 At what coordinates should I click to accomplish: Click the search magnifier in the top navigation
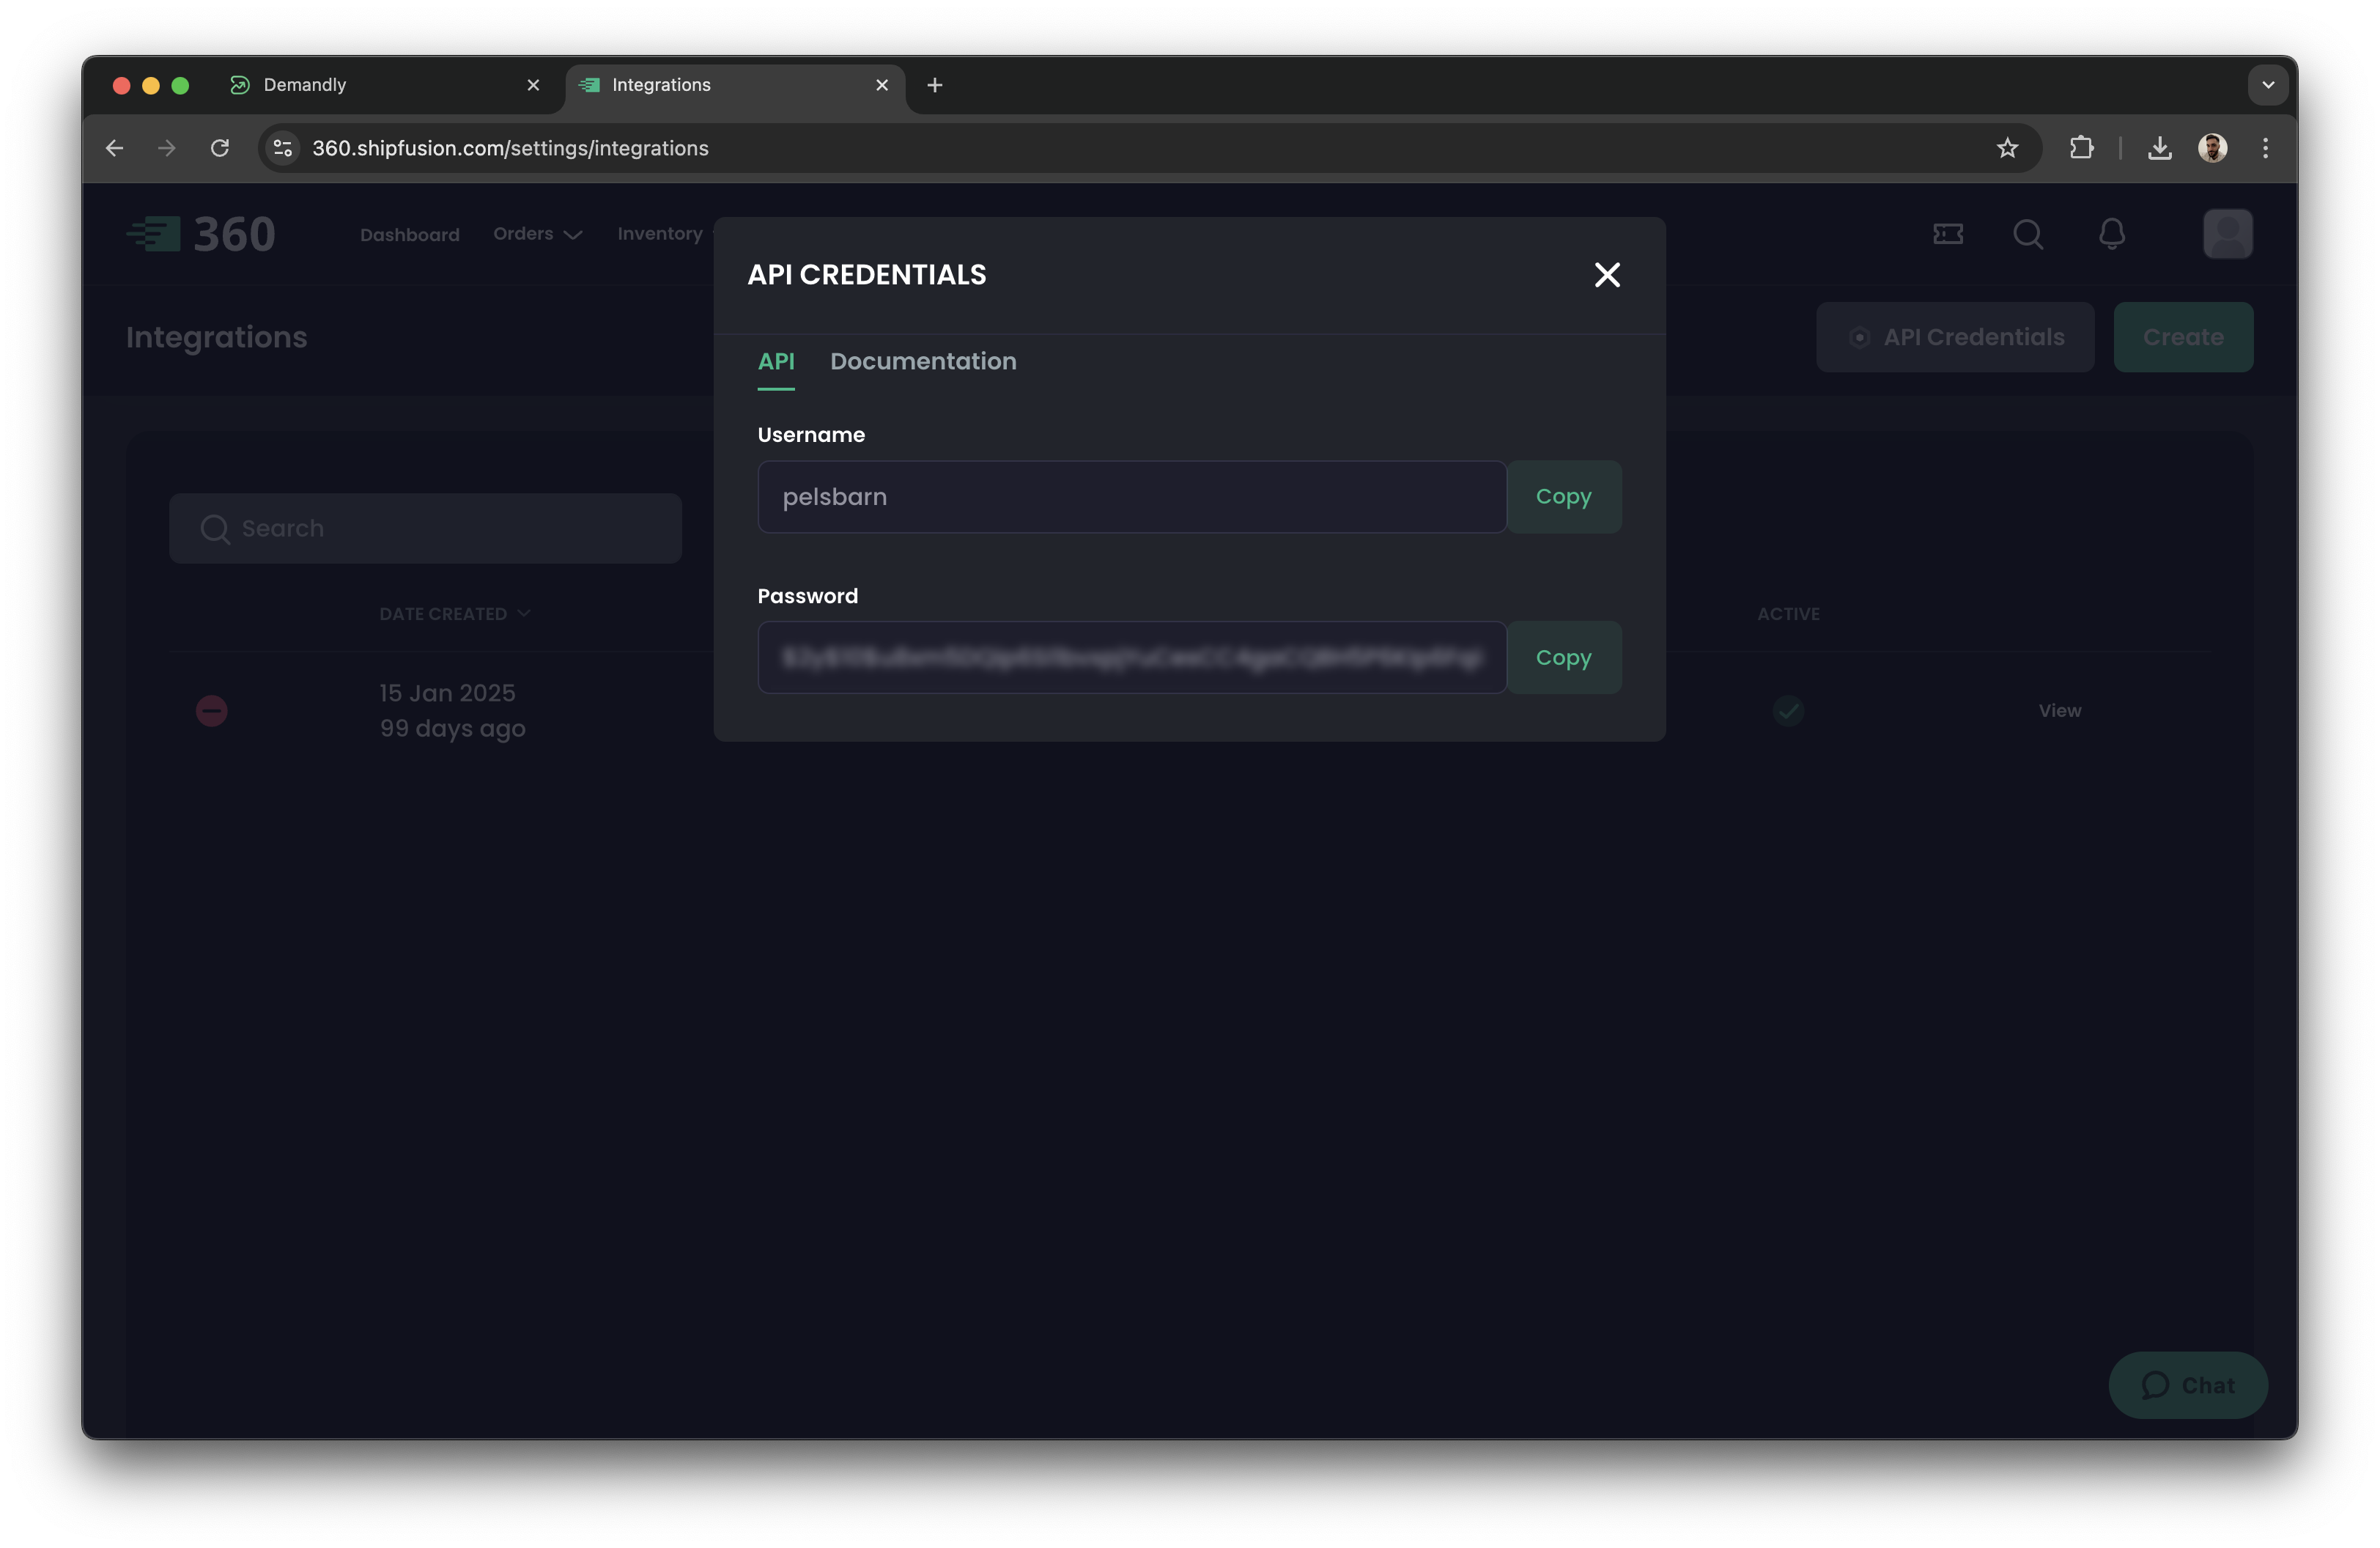pyautogui.click(x=2028, y=234)
